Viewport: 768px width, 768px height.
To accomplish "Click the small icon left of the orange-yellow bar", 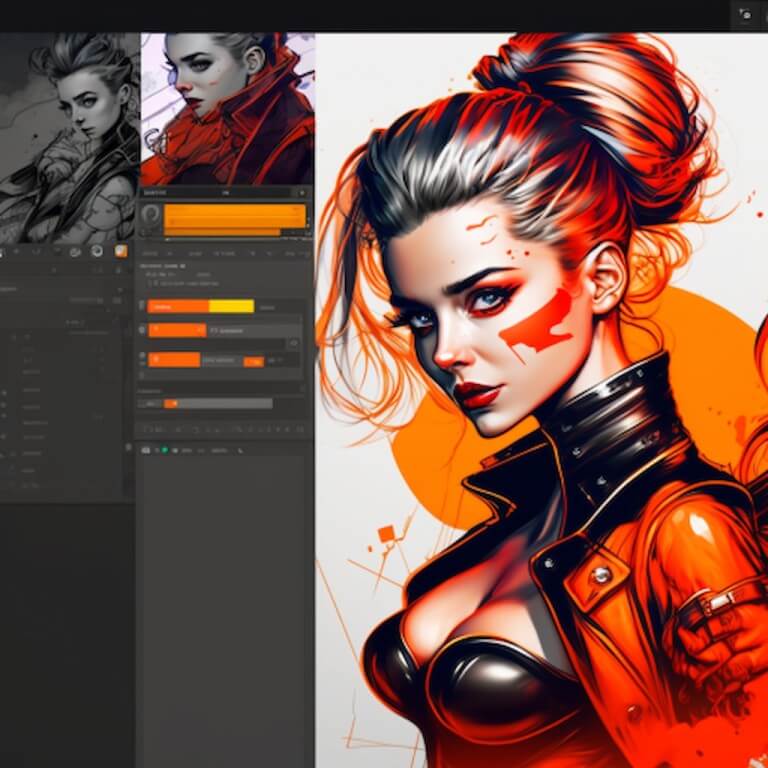I will (x=142, y=307).
